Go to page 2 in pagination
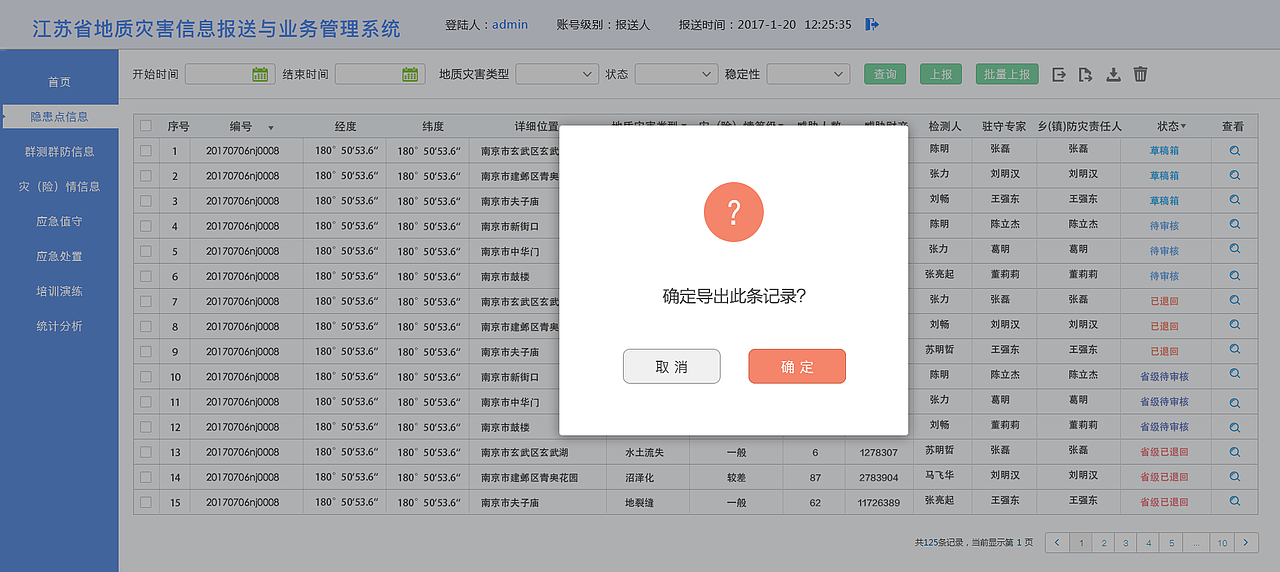The image size is (1280, 572). click(x=1102, y=543)
